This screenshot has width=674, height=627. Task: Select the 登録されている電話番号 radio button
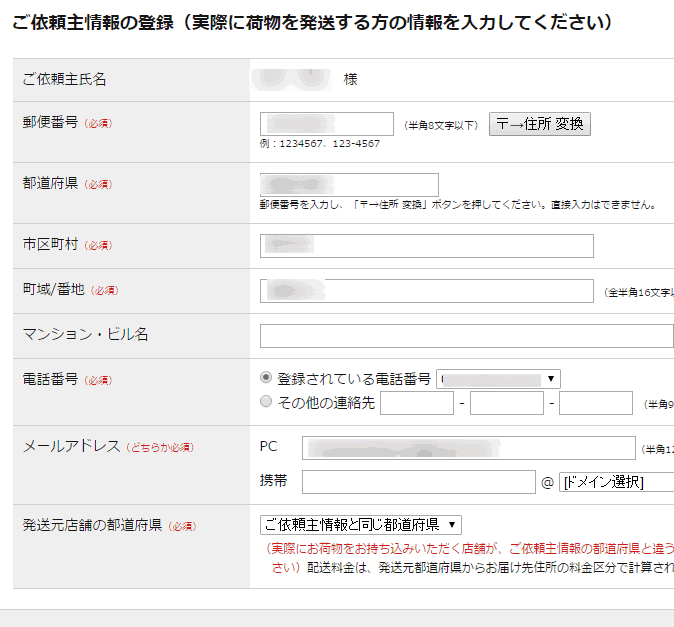tap(266, 378)
